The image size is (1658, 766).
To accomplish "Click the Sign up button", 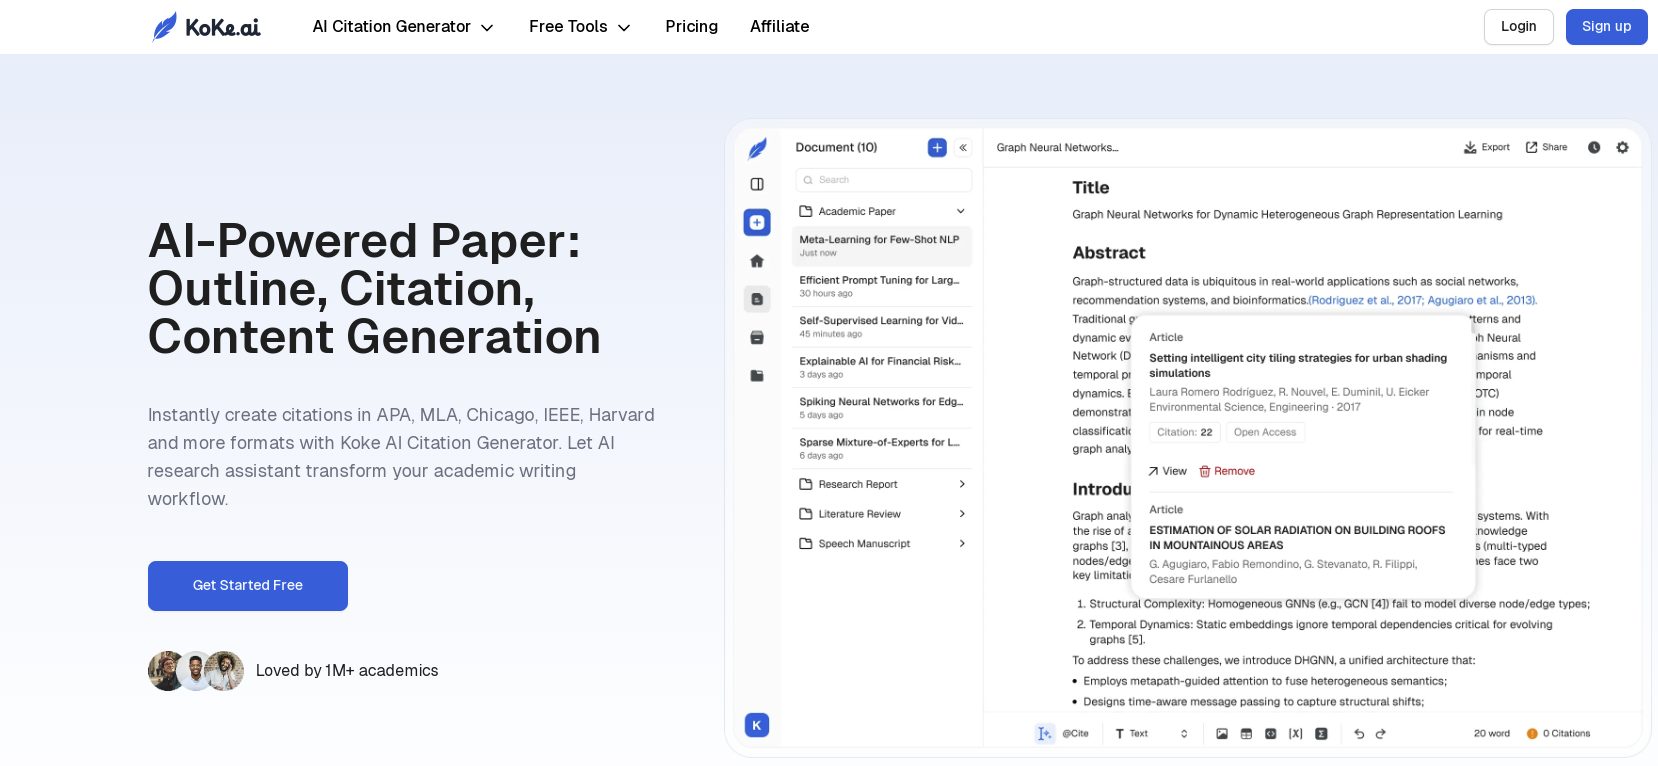I will 1606,27.
